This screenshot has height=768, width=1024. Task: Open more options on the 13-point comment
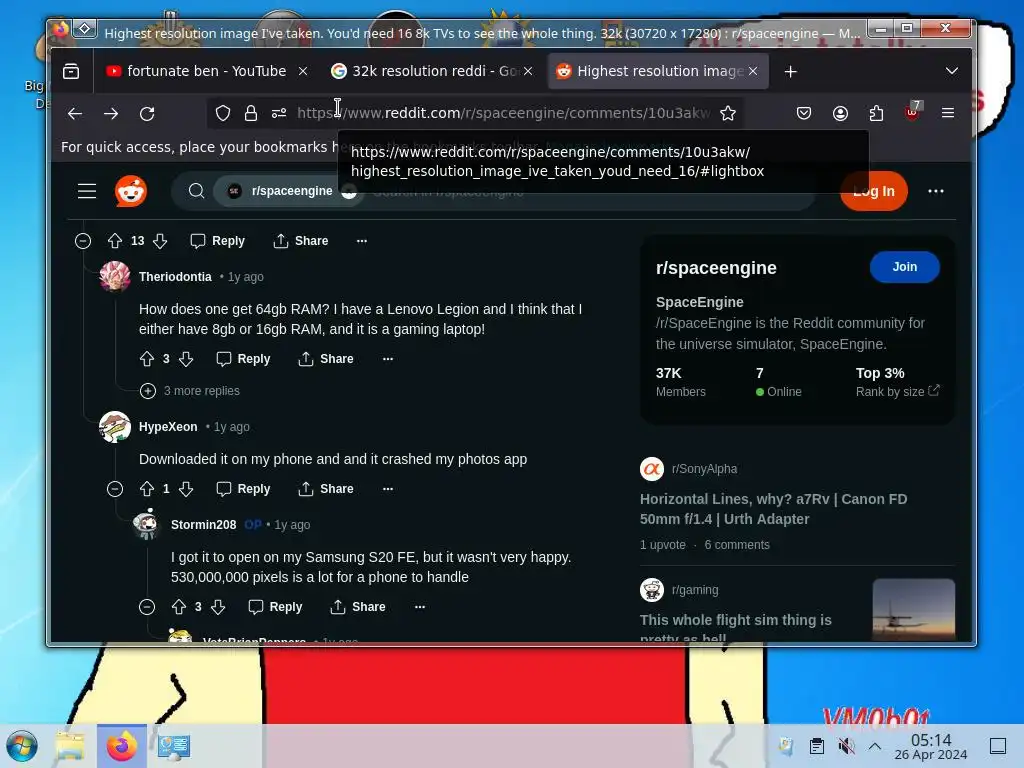[x=362, y=241]
